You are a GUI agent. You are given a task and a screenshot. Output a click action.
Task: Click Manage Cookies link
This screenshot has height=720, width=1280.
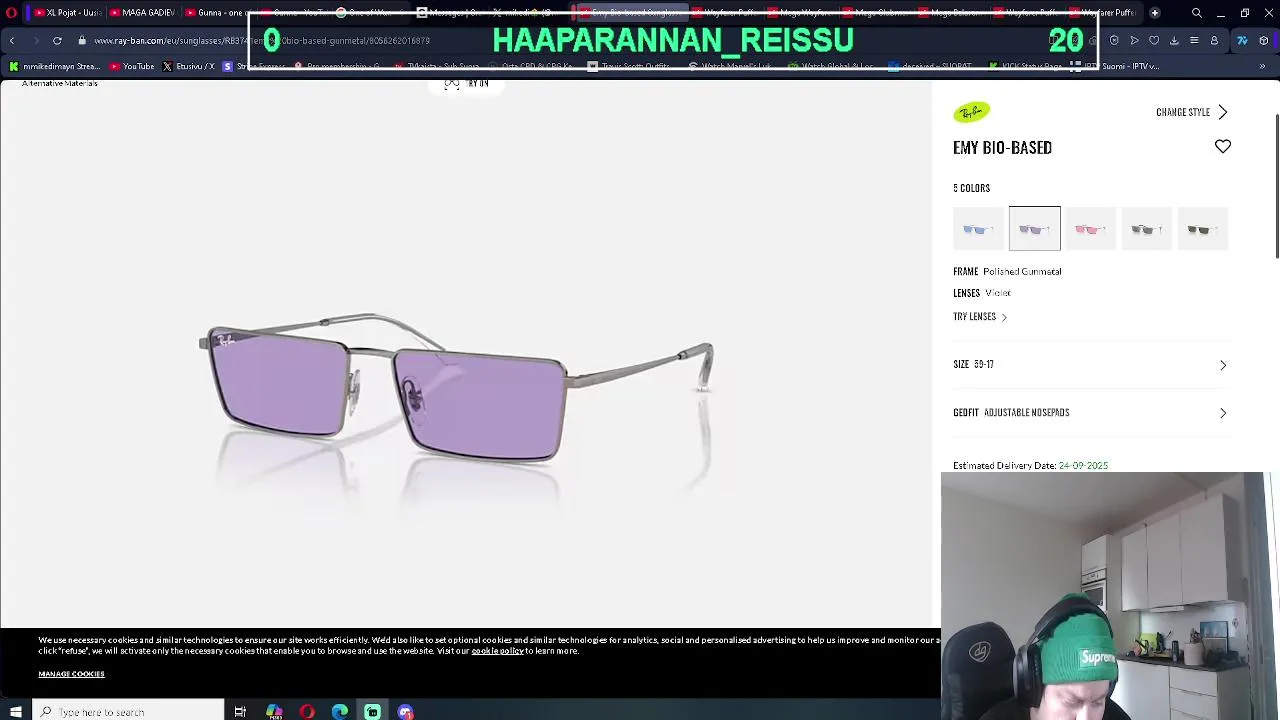(x=71, y=674)
